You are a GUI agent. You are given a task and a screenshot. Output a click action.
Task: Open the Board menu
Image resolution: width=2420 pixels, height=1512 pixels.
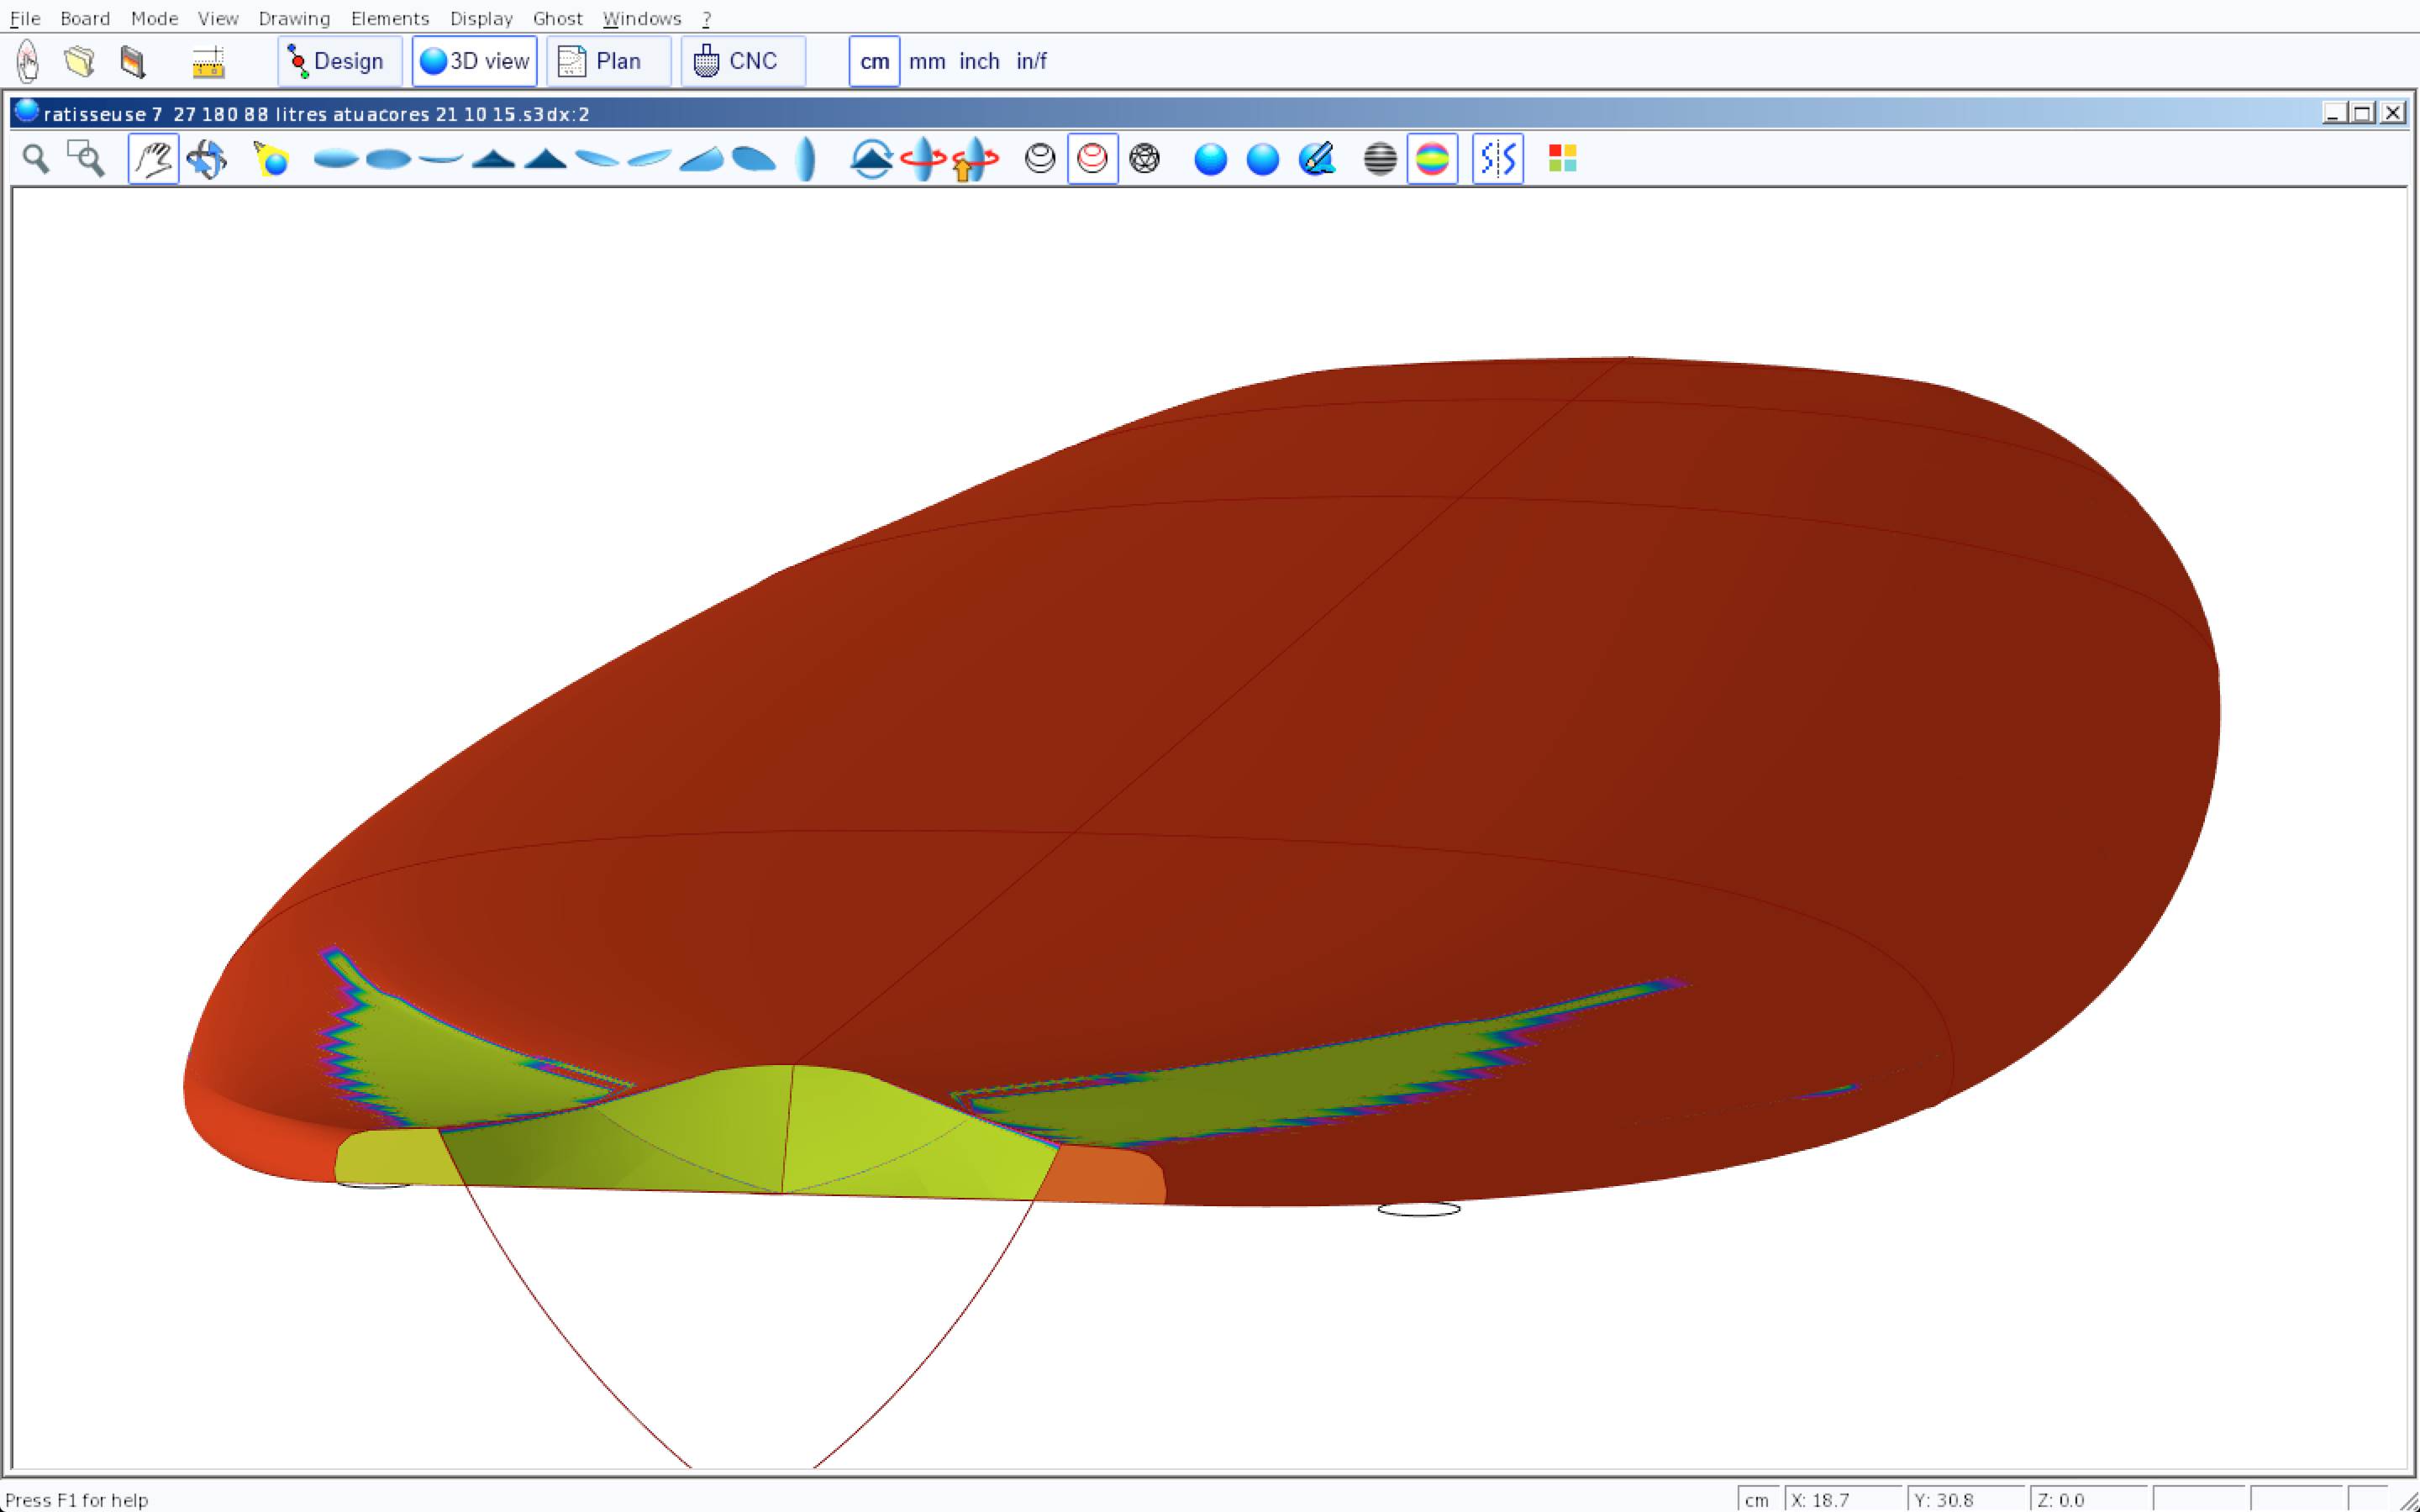coord(85,18)
